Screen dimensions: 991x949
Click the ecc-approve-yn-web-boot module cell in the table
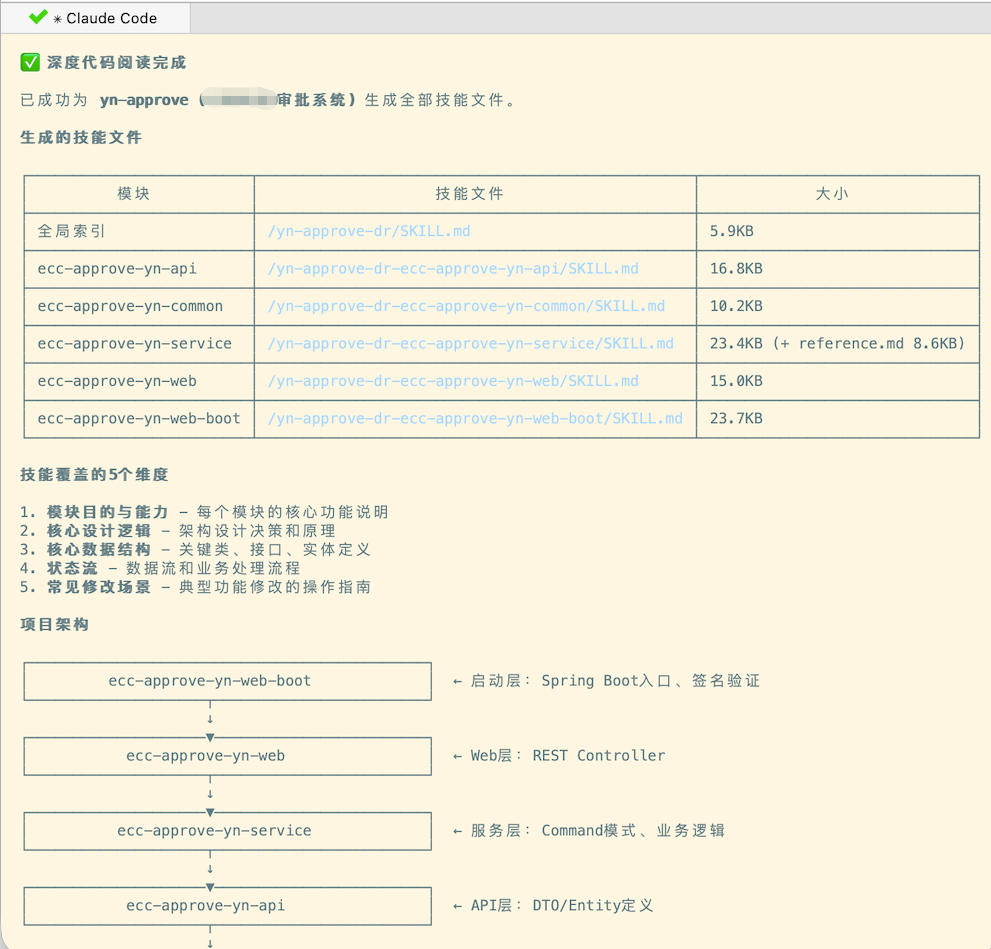pos(139,418)
